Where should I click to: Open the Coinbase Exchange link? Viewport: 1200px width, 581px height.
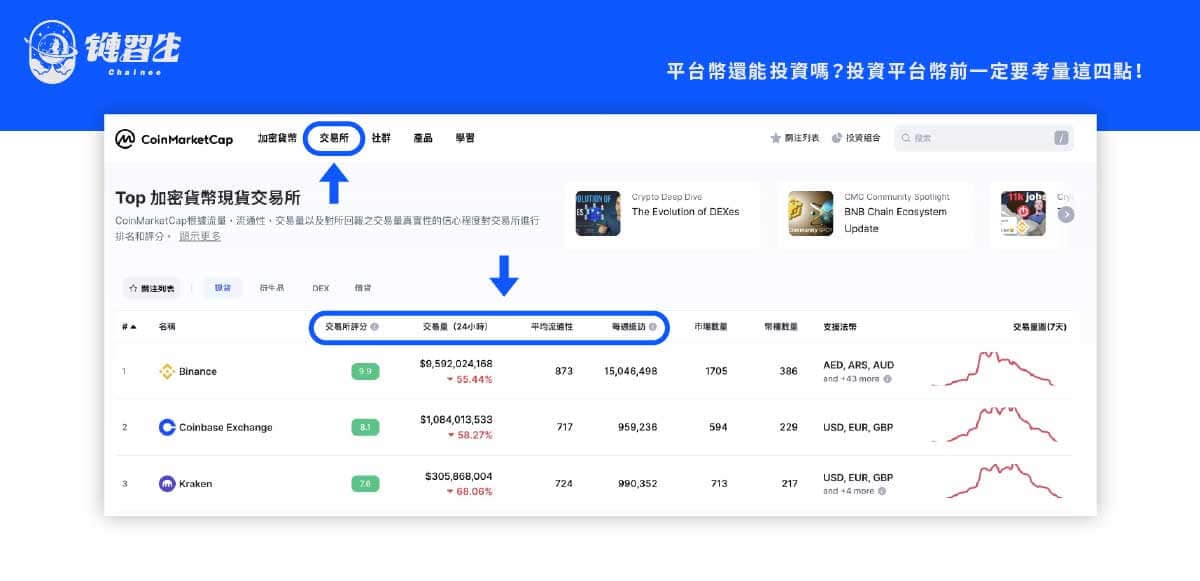[226, 427]
